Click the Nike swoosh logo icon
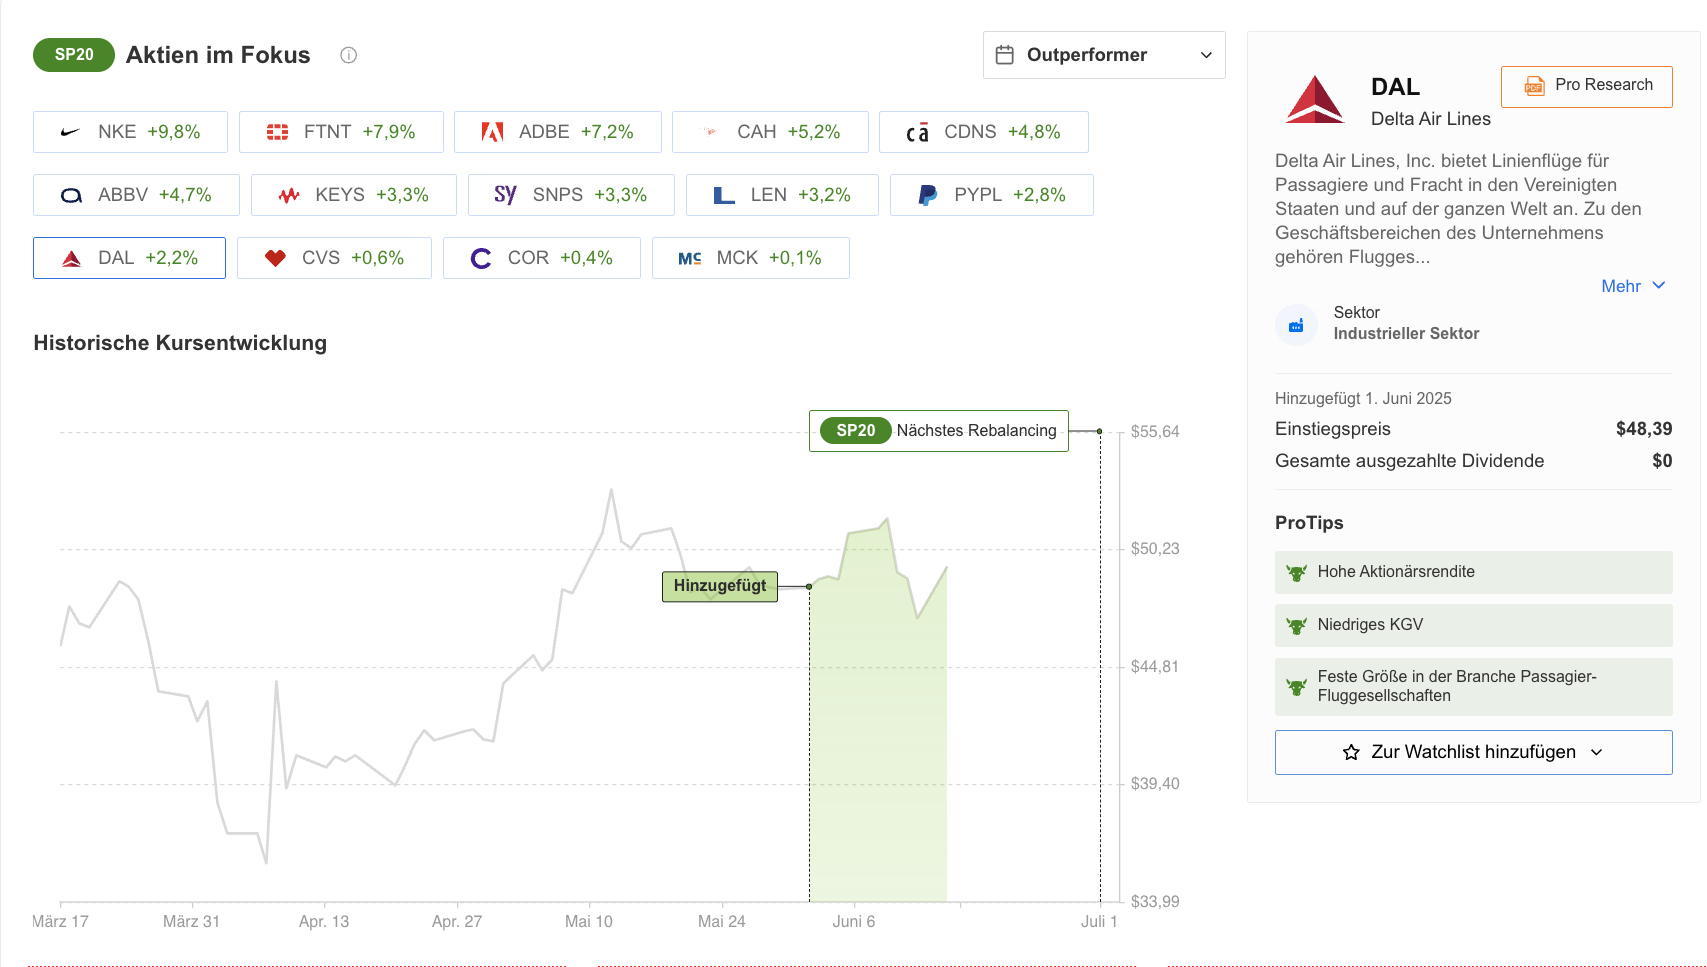This screenshot has height=967, width=1707. coord(70,132)
